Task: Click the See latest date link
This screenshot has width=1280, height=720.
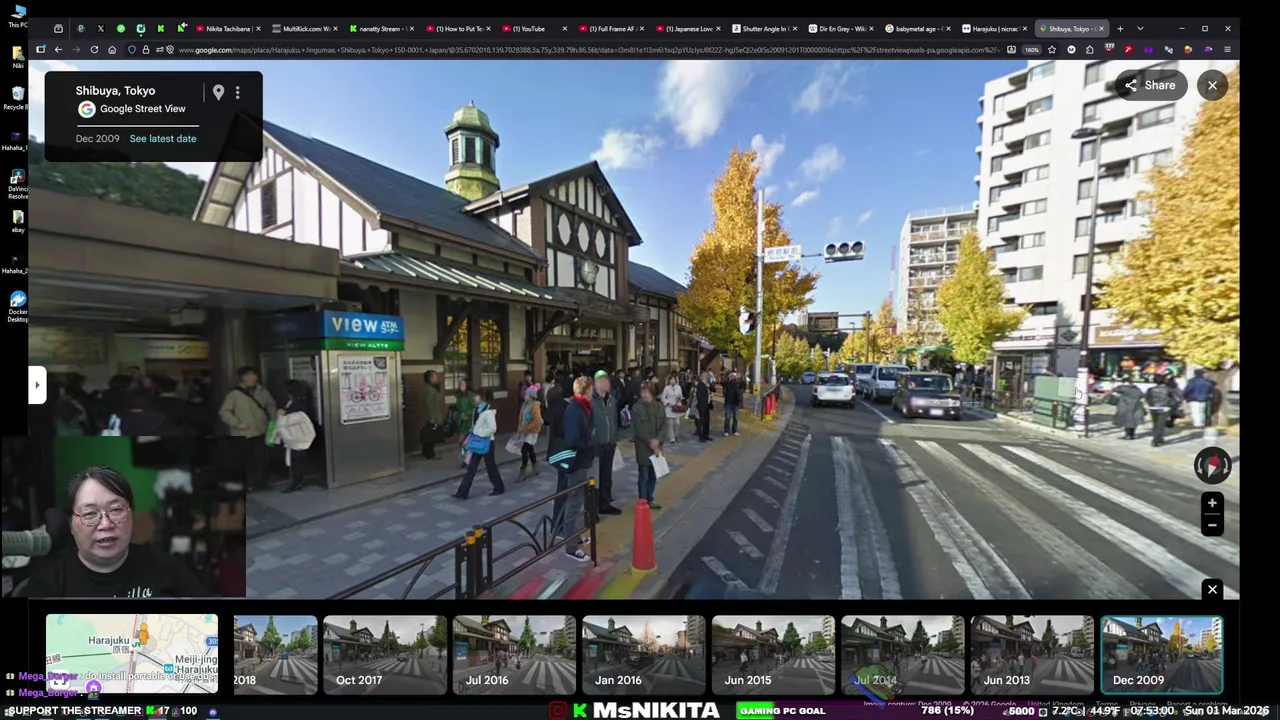Action: click(x=163, y=139)
